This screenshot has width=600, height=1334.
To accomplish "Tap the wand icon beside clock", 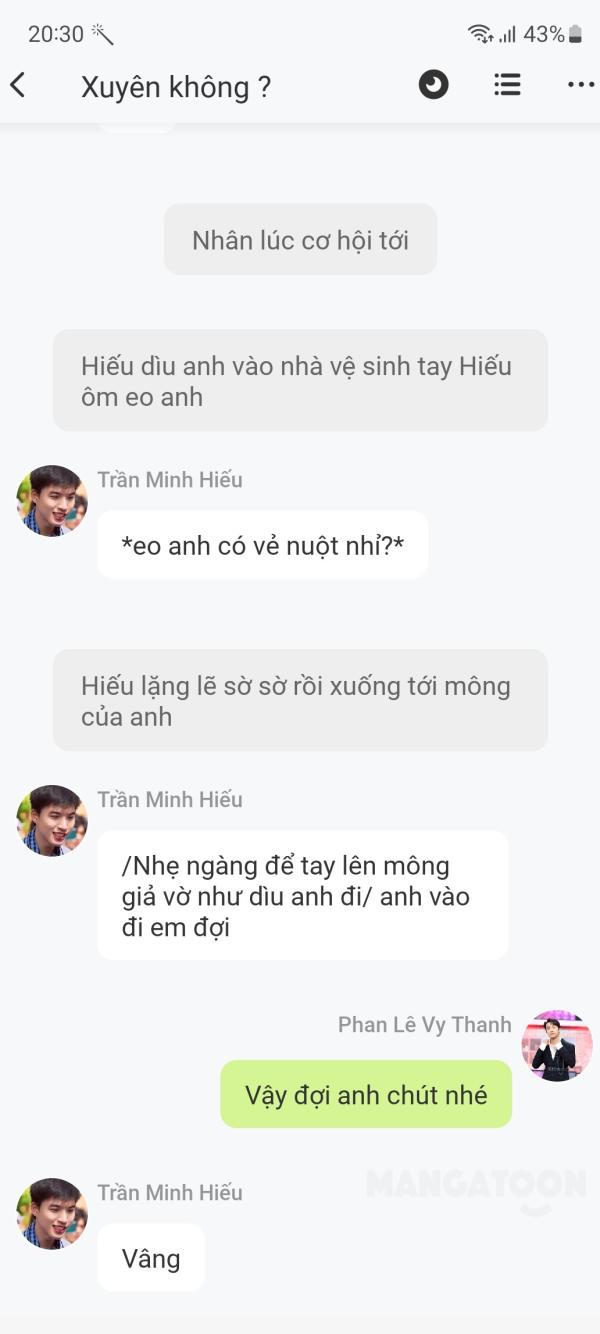I will point(102,34).
